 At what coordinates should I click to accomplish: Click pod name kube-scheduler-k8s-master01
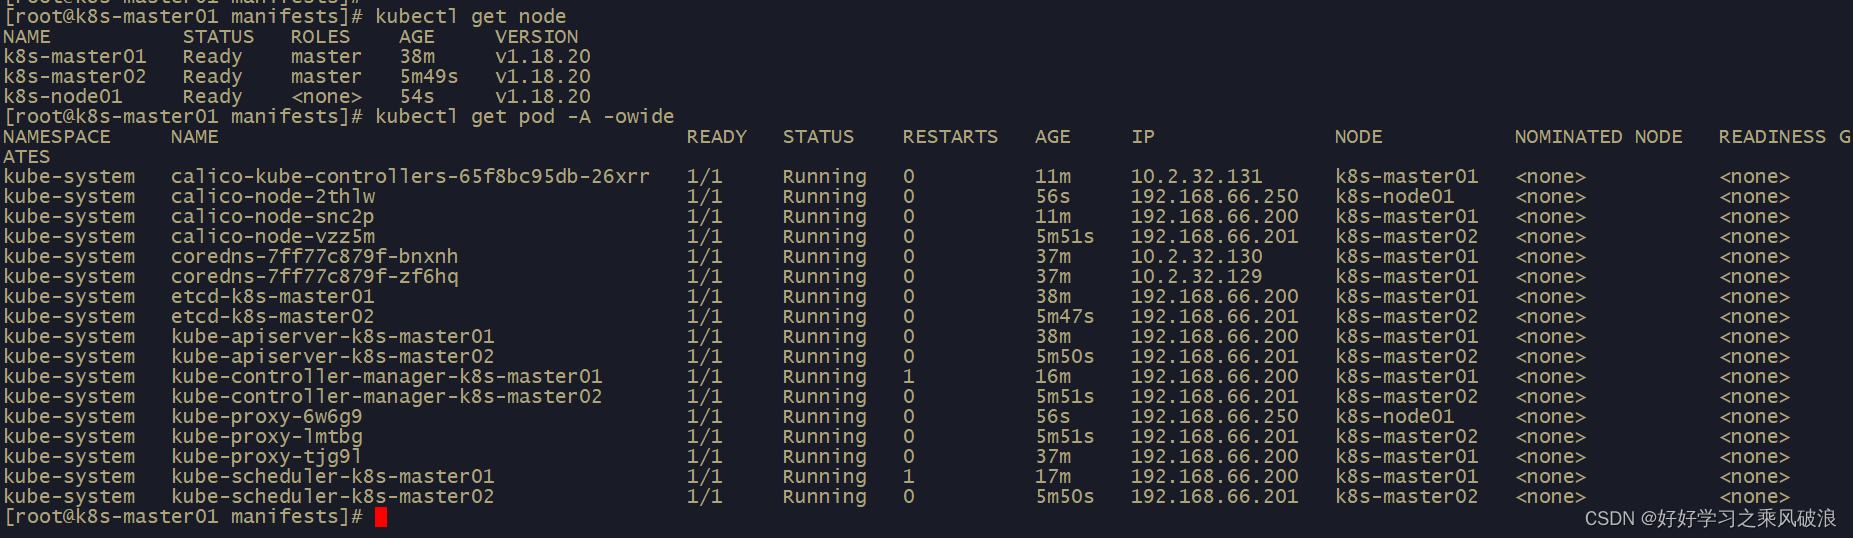click(x=333, y=477)
